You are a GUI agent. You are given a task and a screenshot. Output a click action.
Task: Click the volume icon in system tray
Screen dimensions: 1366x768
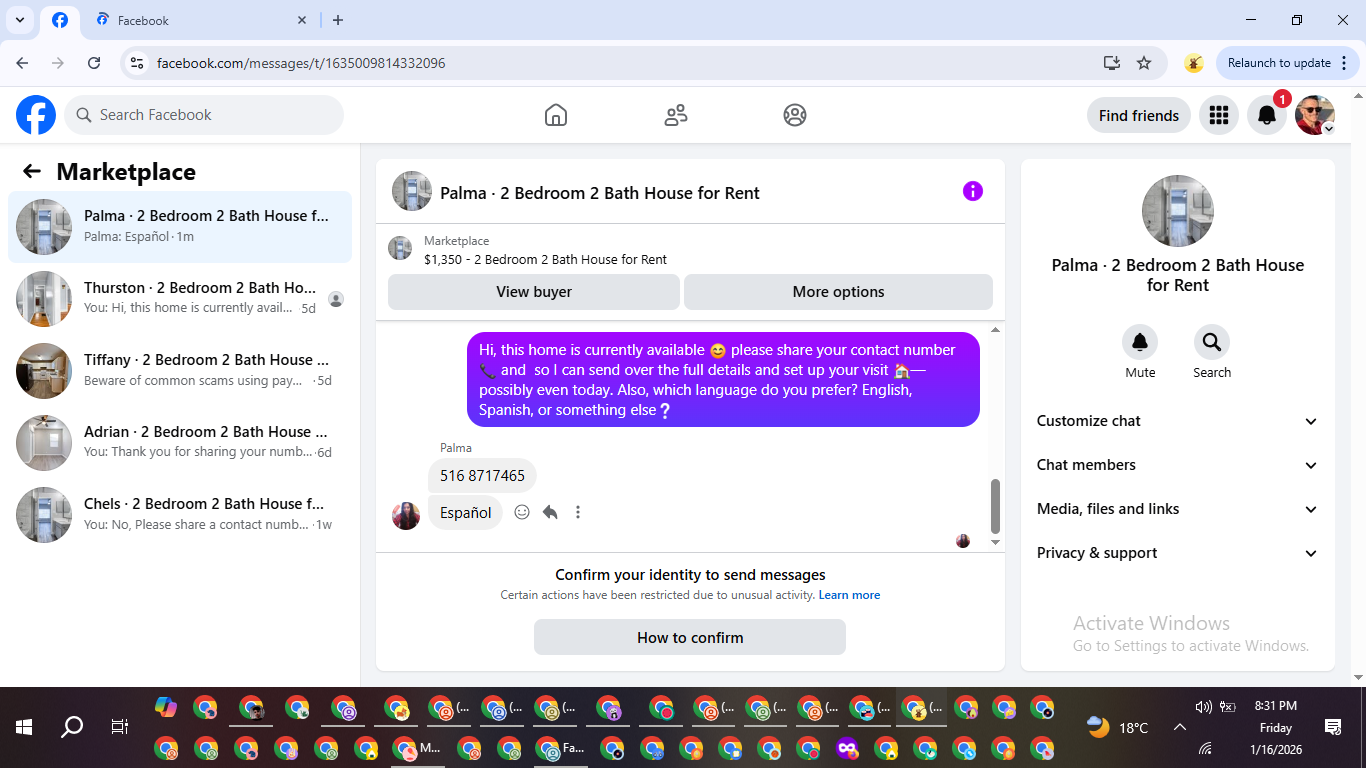point(1203,707)
